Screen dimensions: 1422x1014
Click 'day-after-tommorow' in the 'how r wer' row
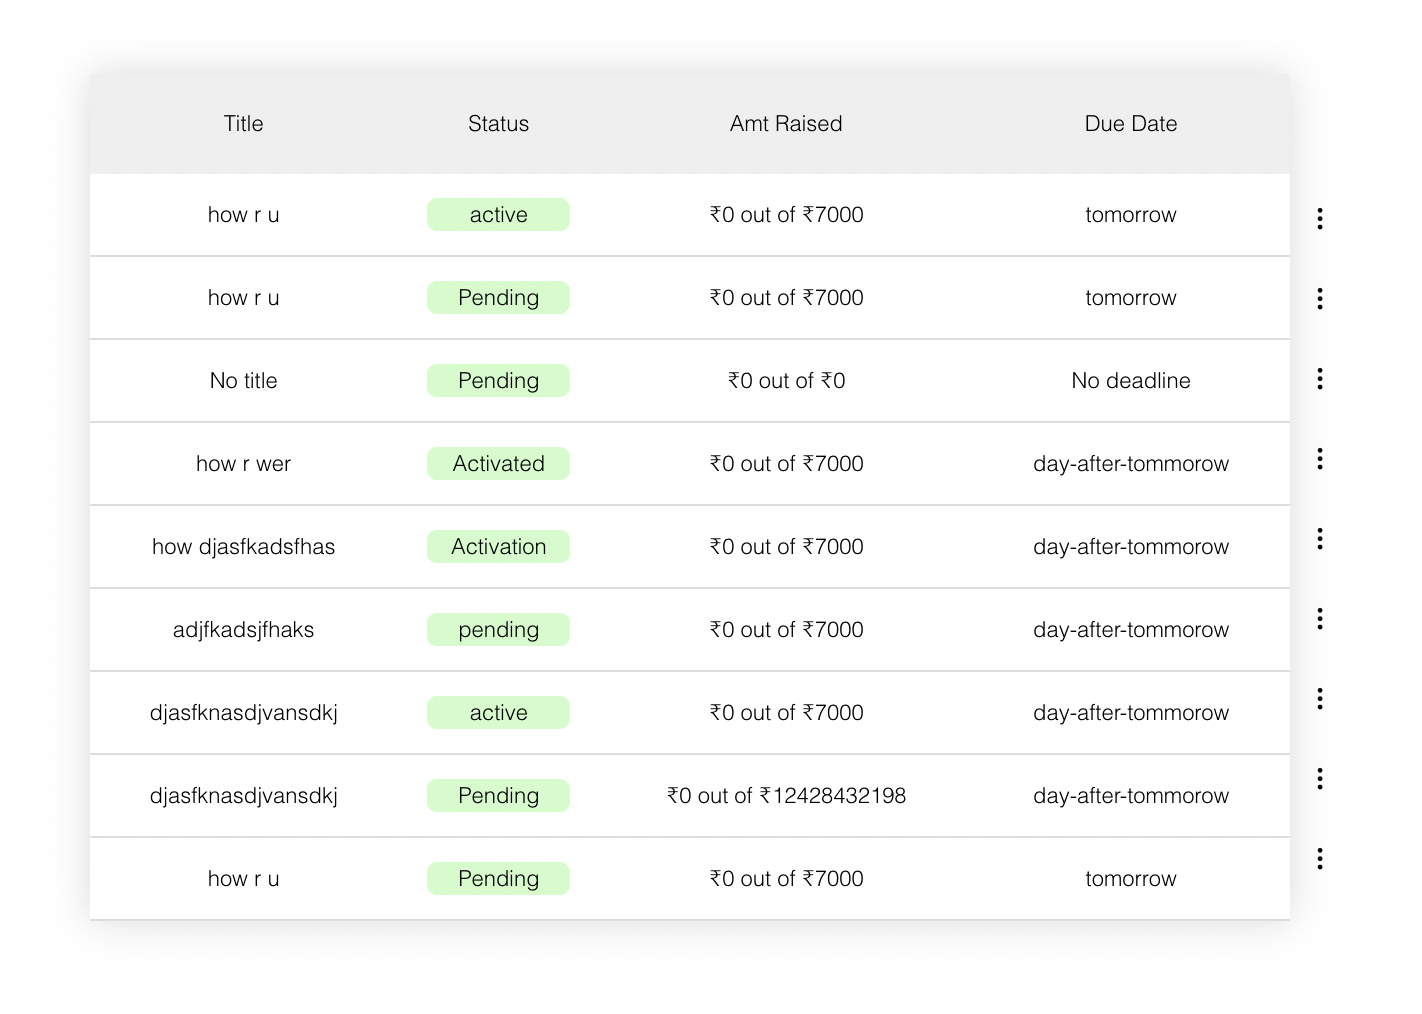pyautogui.click(x=1131, y=463)
